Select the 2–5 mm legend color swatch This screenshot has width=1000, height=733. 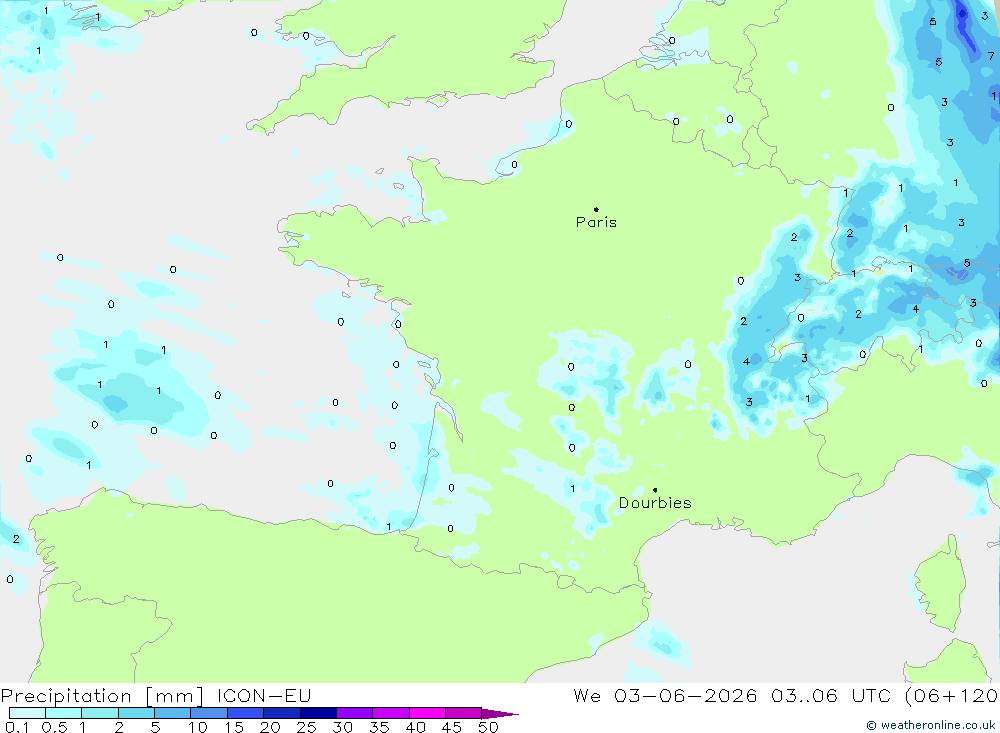[x=136, y=713]
